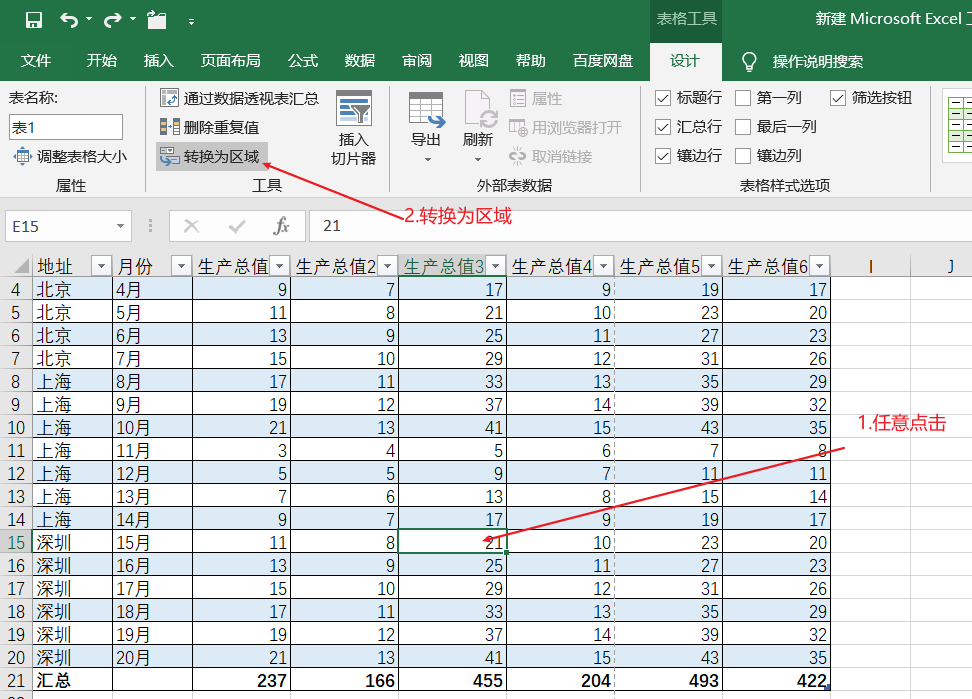Viewport: 972px width, 699px height.
Task: Click the table name field containing 表1
Action: pyautogui.click(x=66, y=127)
